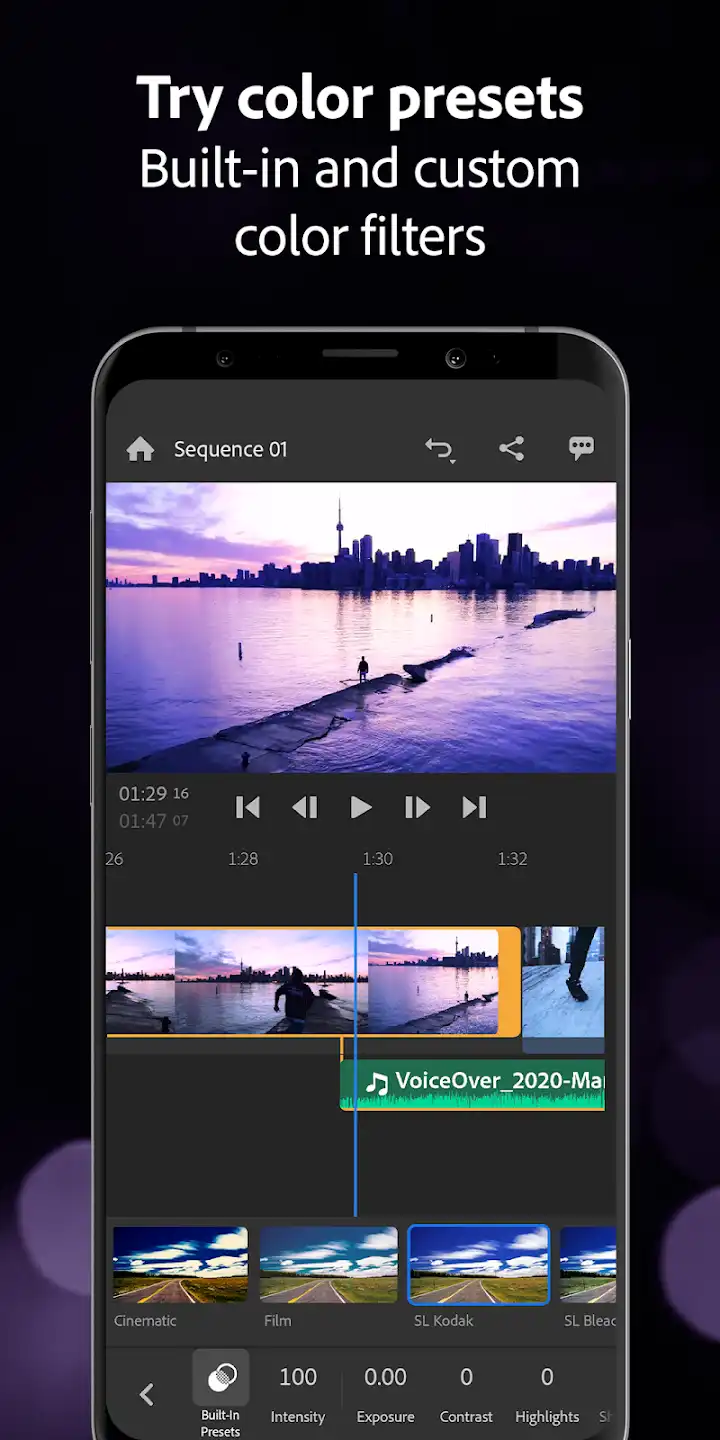Play the sequence
Image resolution: width=720 pixels, height=1440 pixels.
tap(361, 807)
